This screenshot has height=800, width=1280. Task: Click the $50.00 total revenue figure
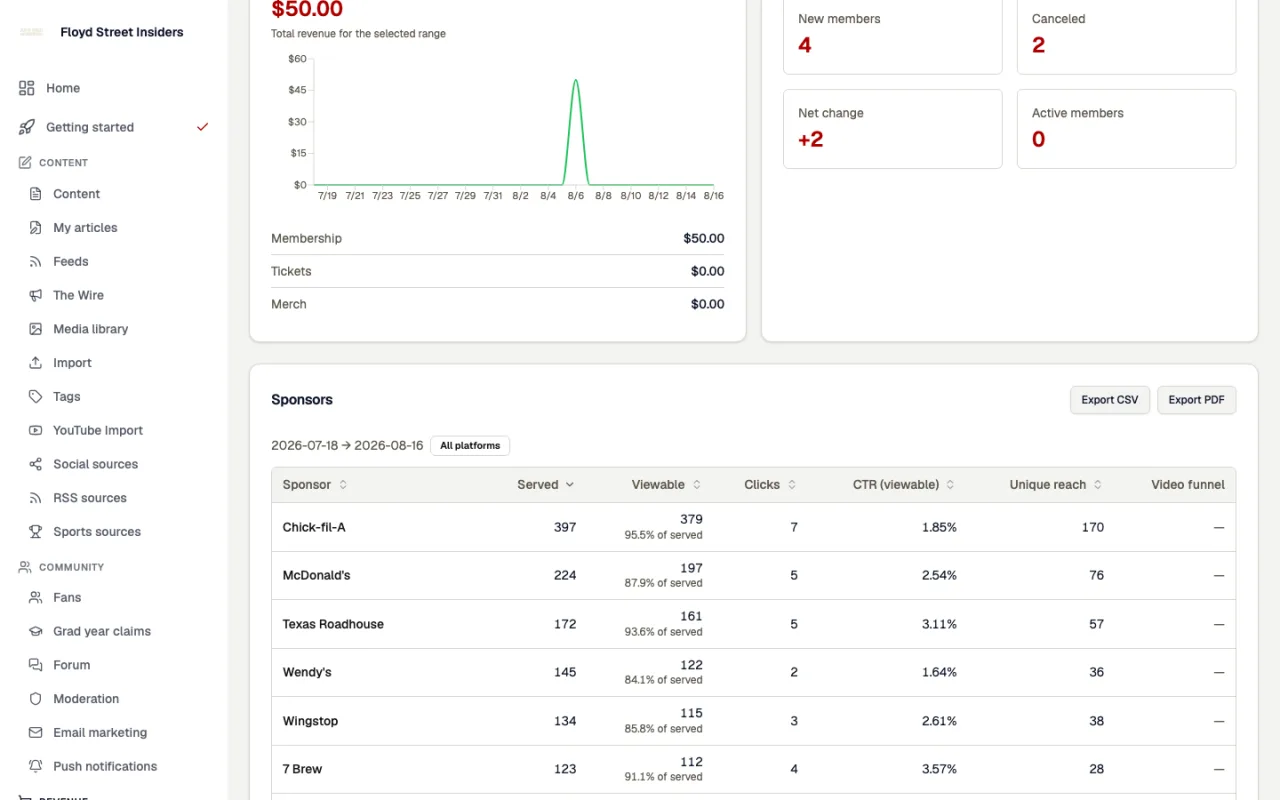point(307,10)
